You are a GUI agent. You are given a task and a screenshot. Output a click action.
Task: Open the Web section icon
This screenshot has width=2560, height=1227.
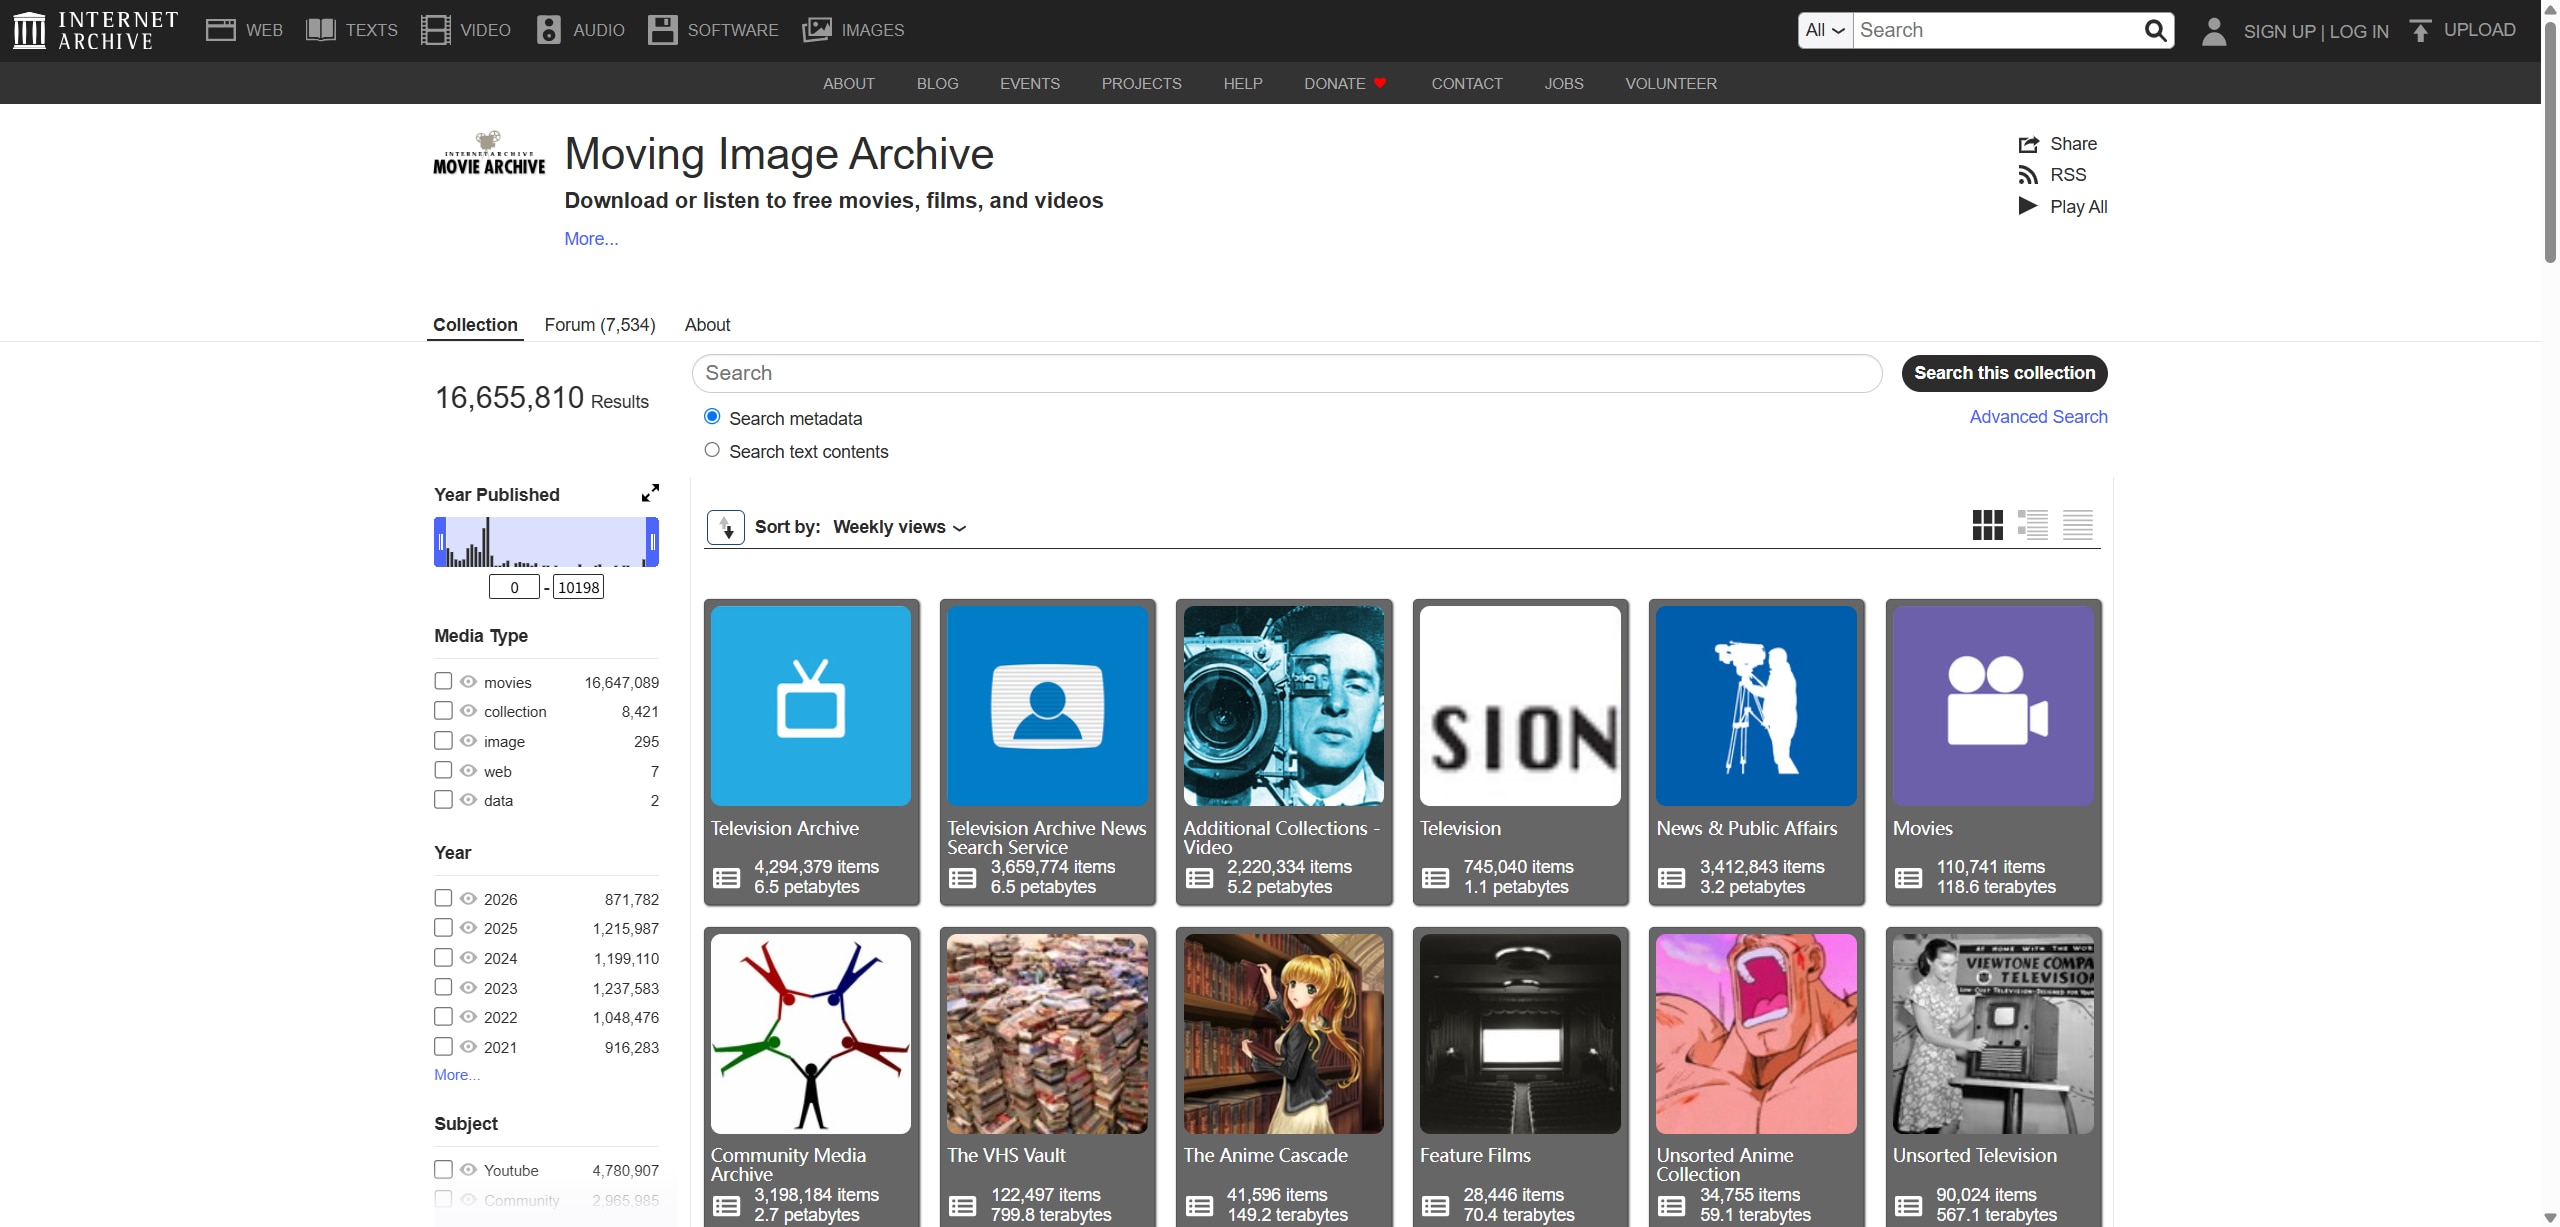click(220, 30)
